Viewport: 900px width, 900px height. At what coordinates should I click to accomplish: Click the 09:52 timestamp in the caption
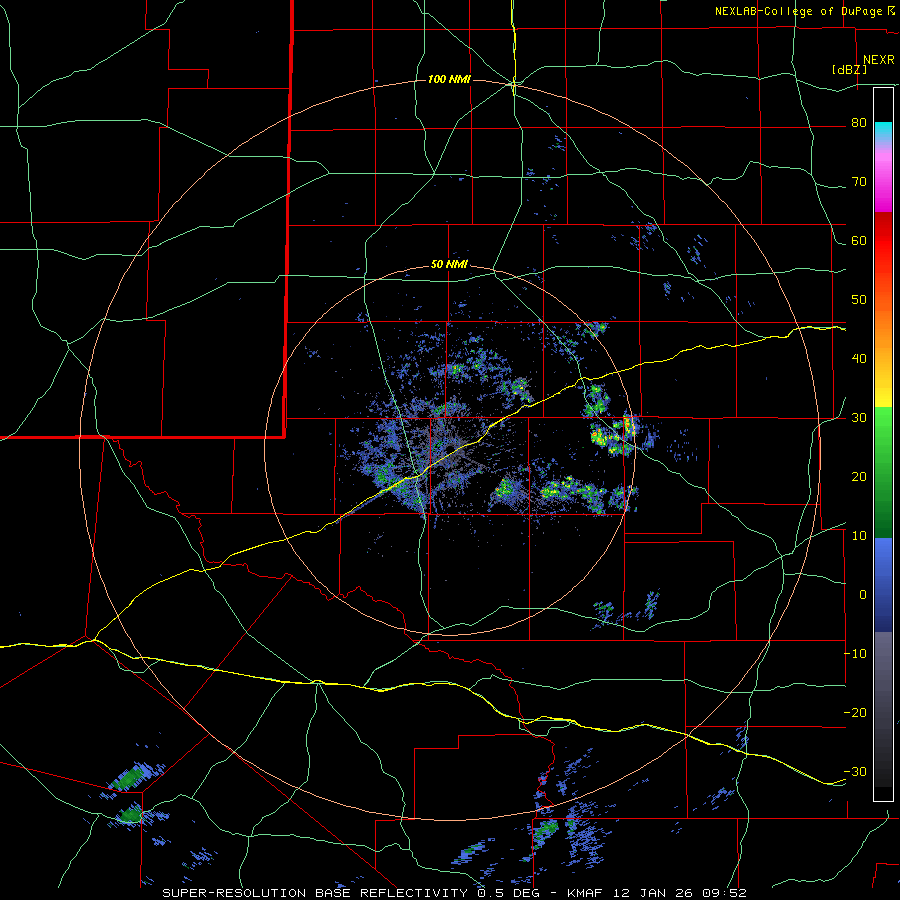[x=727, y=893]
